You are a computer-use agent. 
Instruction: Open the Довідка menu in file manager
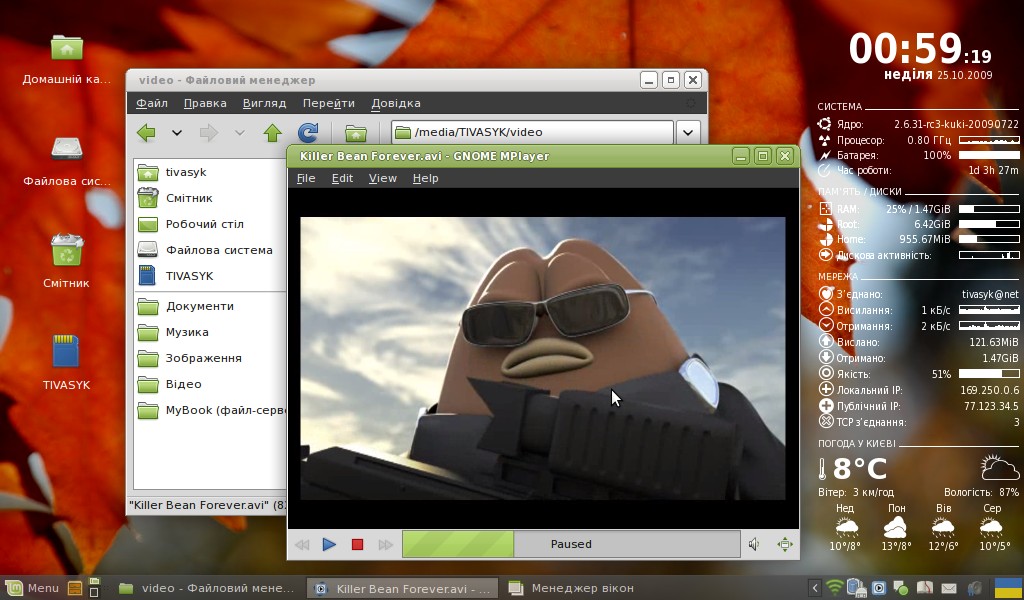(396, 103)
